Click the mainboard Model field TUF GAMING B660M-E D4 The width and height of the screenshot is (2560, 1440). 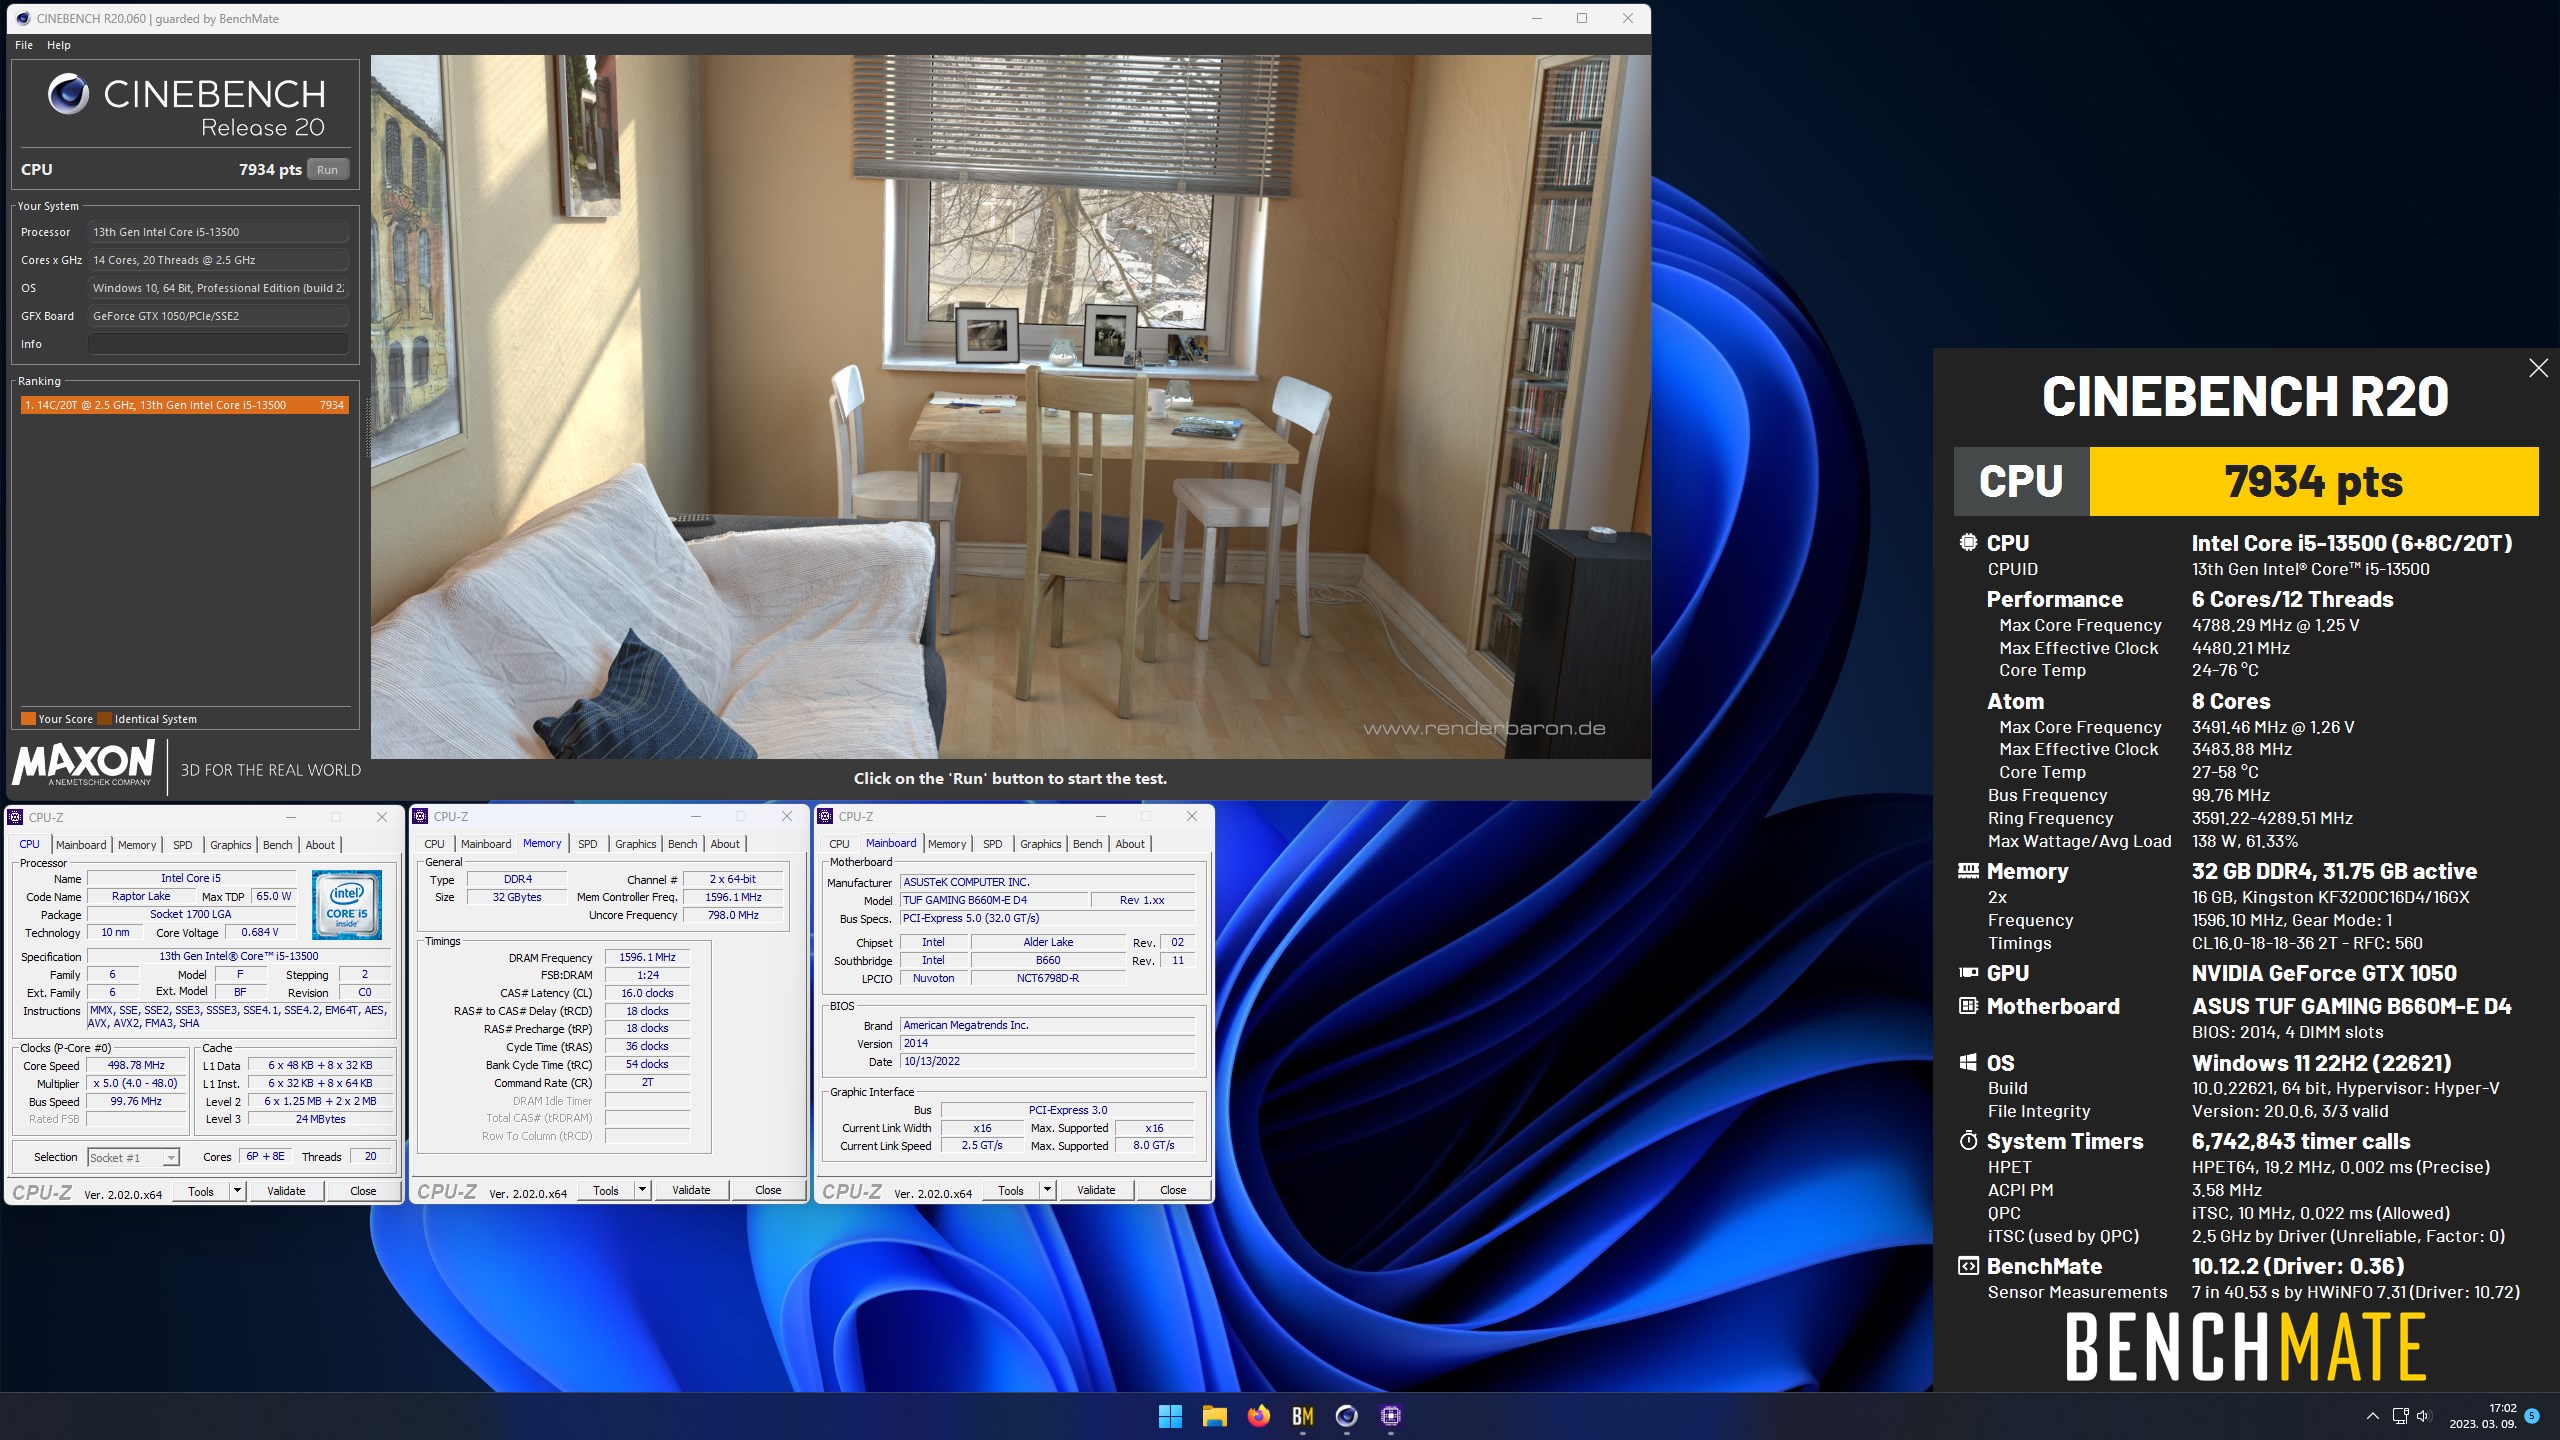994,900
